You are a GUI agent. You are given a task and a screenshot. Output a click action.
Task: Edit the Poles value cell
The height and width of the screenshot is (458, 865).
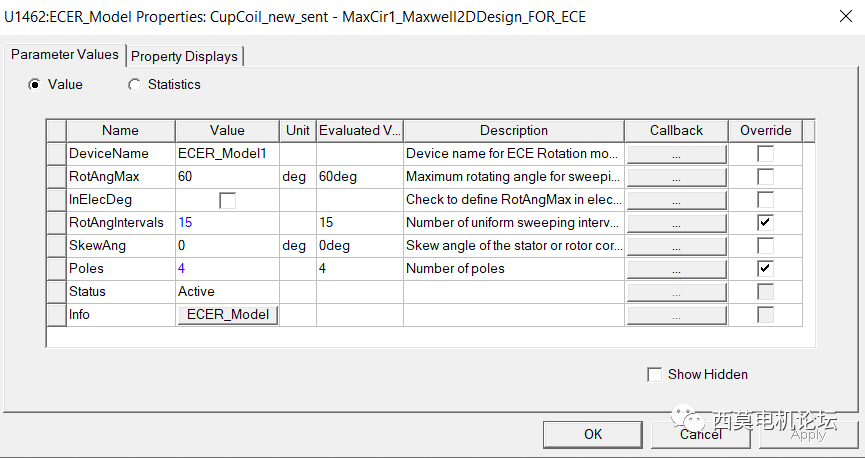click(227, 269)
